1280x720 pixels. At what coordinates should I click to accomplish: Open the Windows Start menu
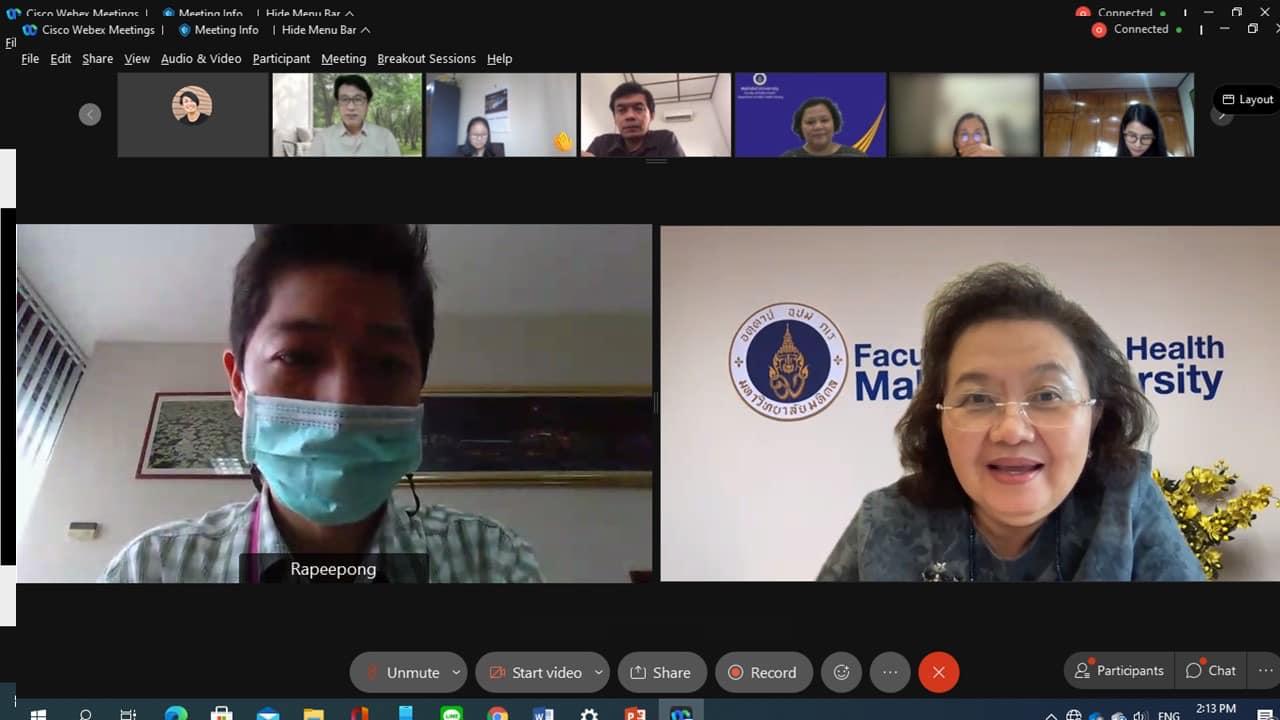pyautogui.click(x=39, y=713)
